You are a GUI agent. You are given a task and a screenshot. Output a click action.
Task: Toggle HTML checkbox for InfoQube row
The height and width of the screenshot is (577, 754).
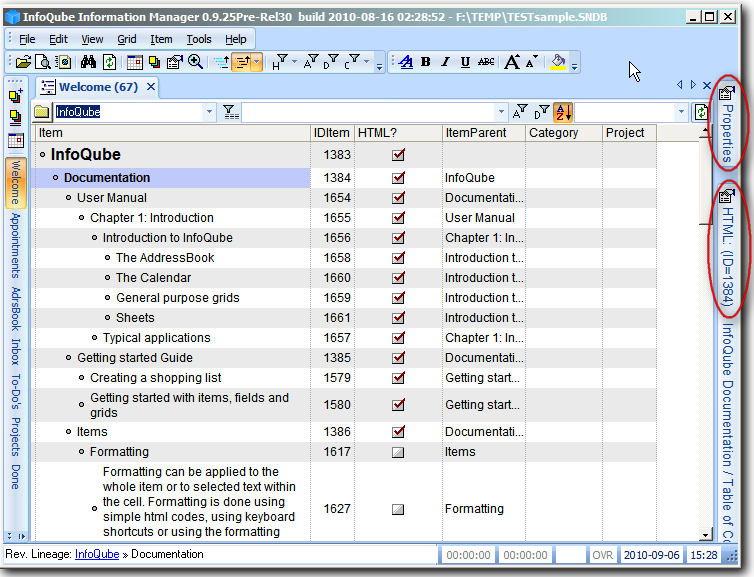pyautogui.click(x=398, y=155)
